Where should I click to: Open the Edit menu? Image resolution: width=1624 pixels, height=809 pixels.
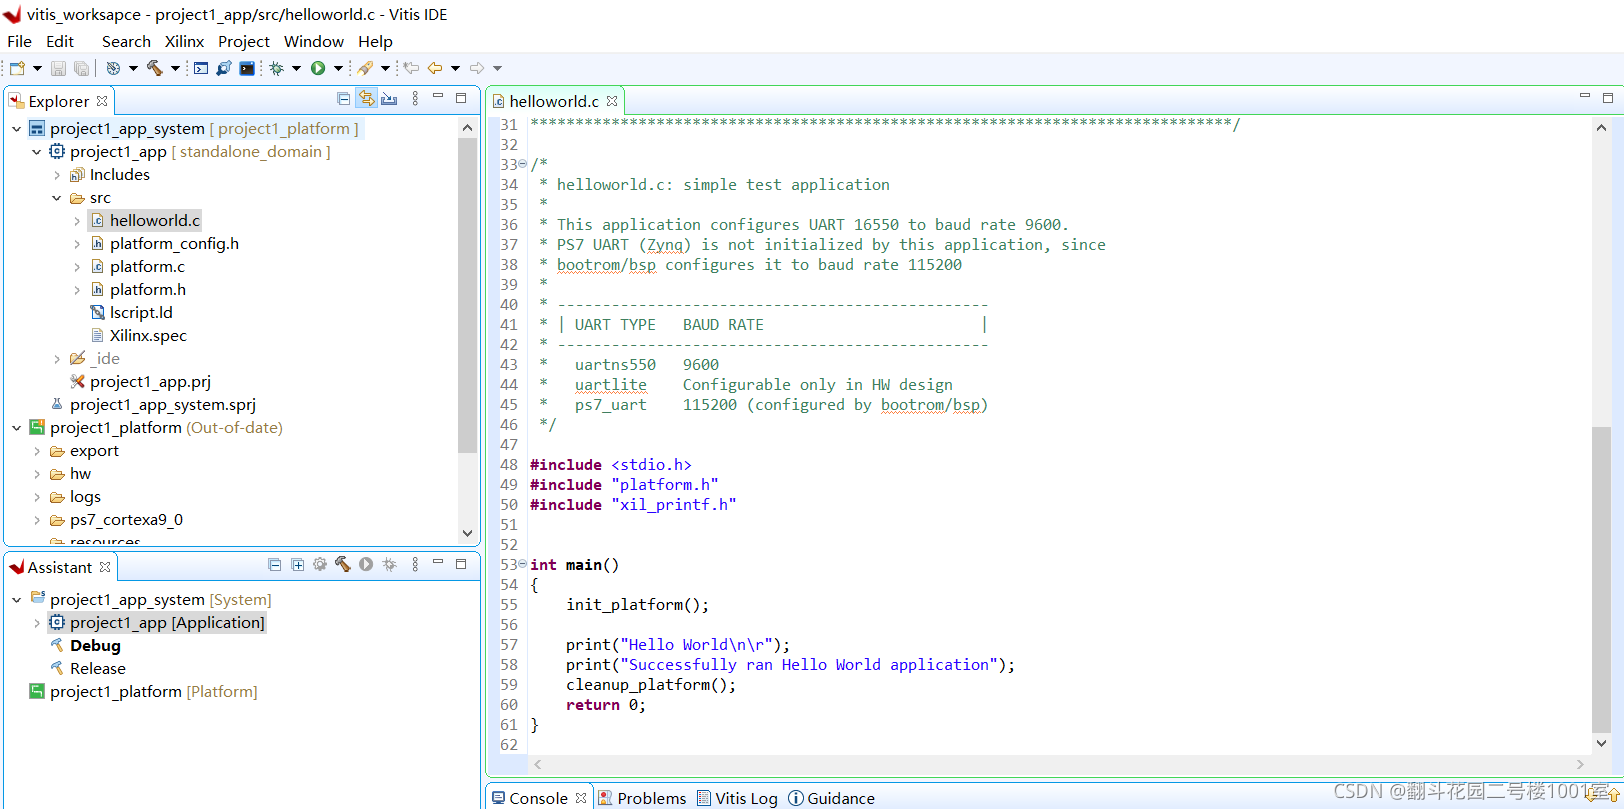(60, 41)
